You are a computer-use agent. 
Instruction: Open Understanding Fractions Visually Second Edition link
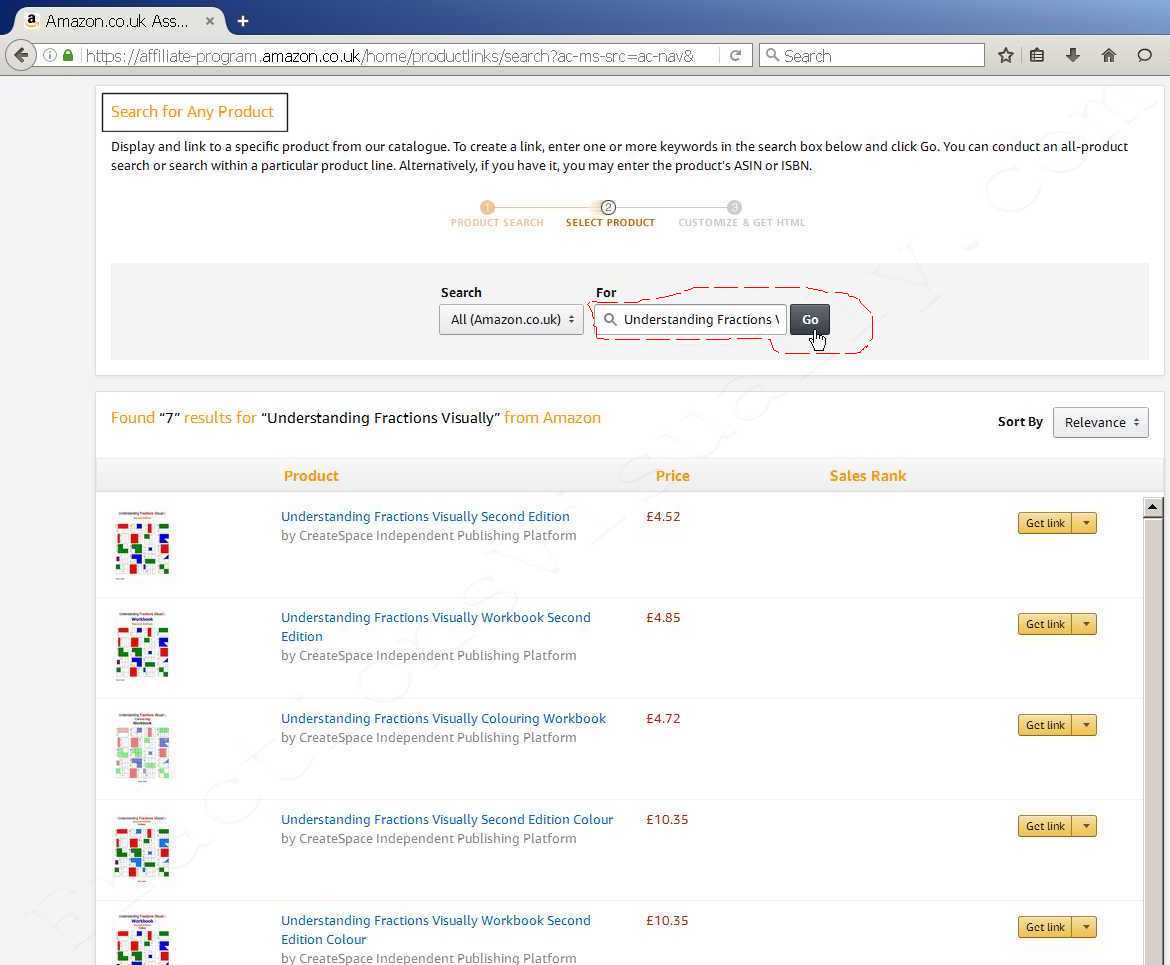[x=425, y=516]
